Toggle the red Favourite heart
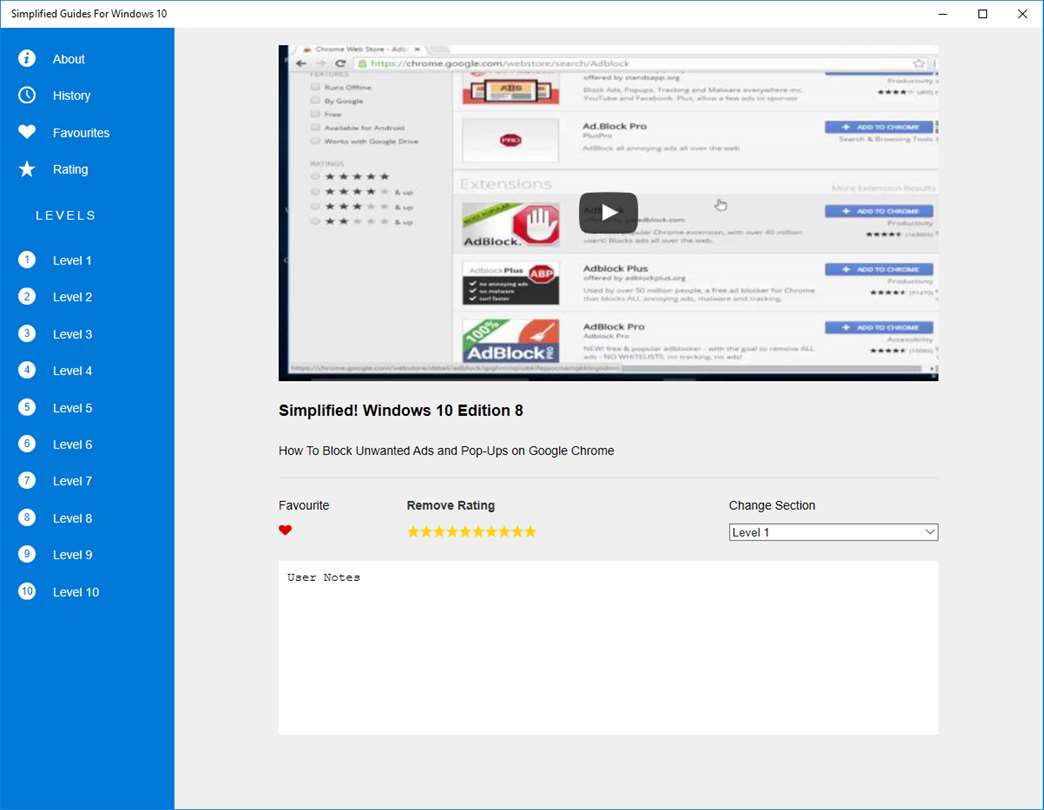The height and width of the screenshot is (810, 1044). click(285, 530)
